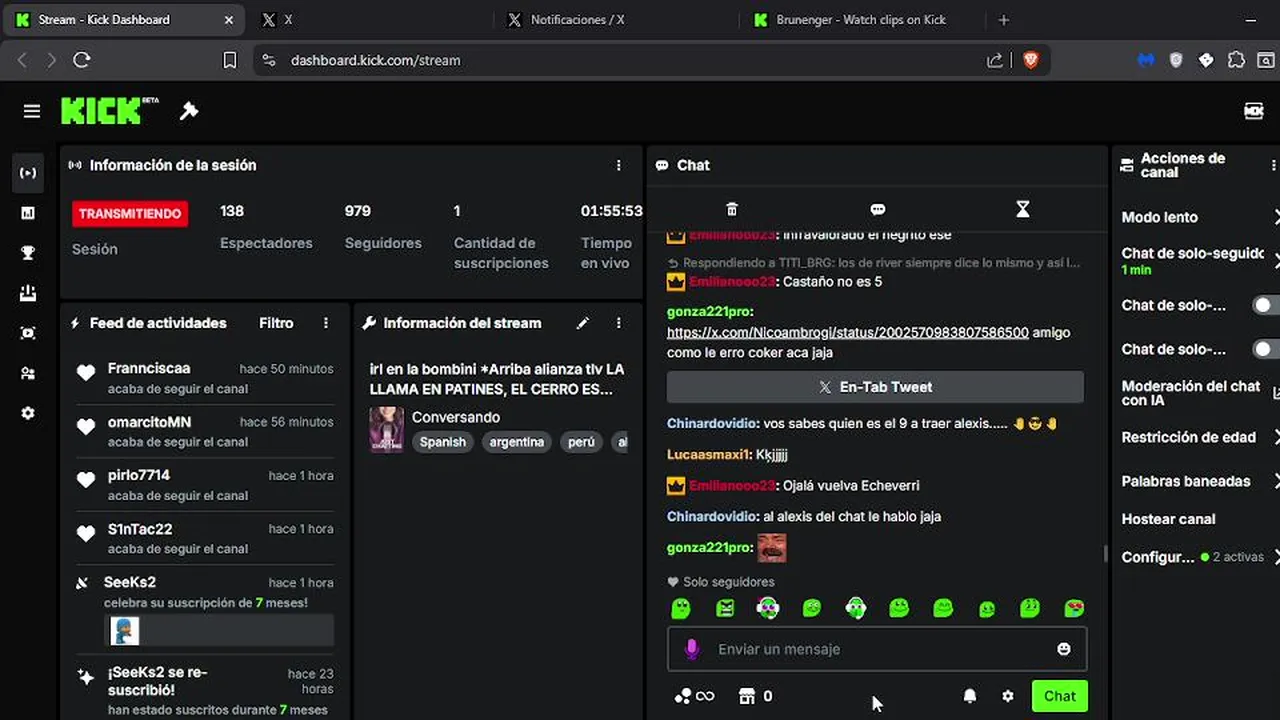This screenshot has height=720, width=1280.
Task: Click the channel points infinity icon
Action: pyautogui.click(x=695, y=696)
